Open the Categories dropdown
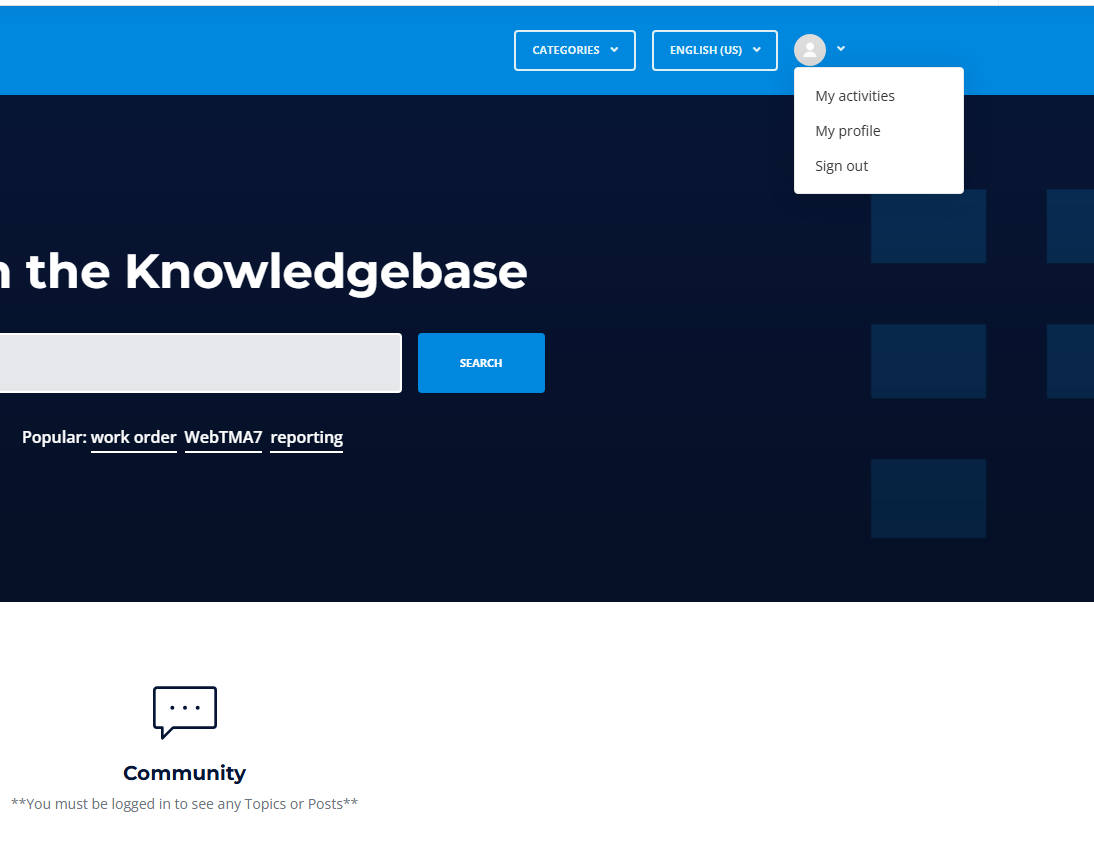The height and width of the screenshot is (846, 1094). pos(574,50)
